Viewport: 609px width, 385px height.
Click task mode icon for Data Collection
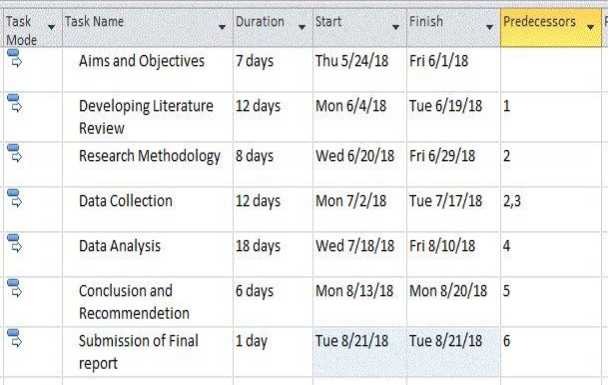pos(14,198)
